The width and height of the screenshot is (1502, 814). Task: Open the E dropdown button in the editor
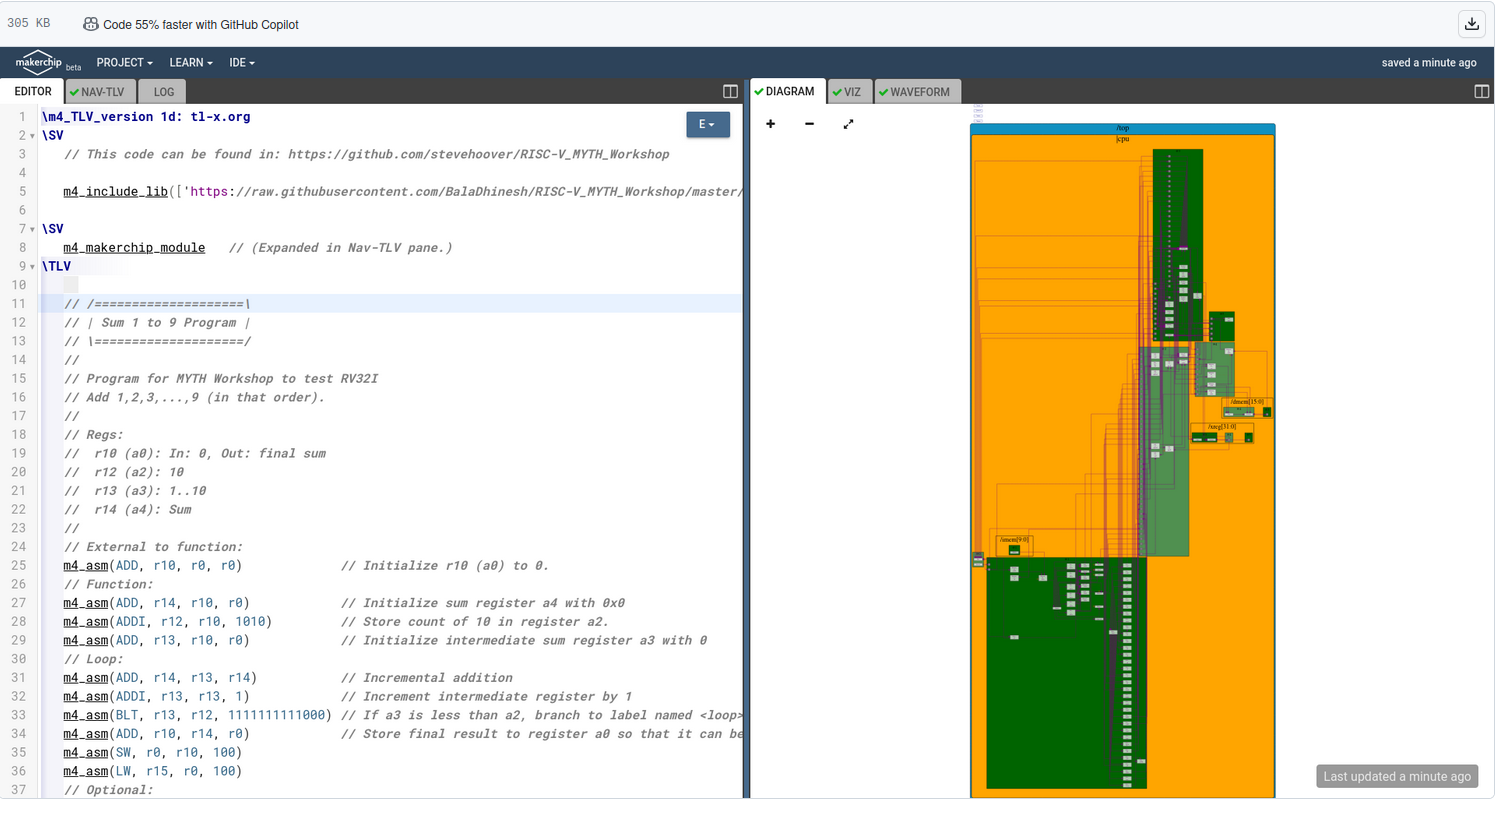[708, 124]
